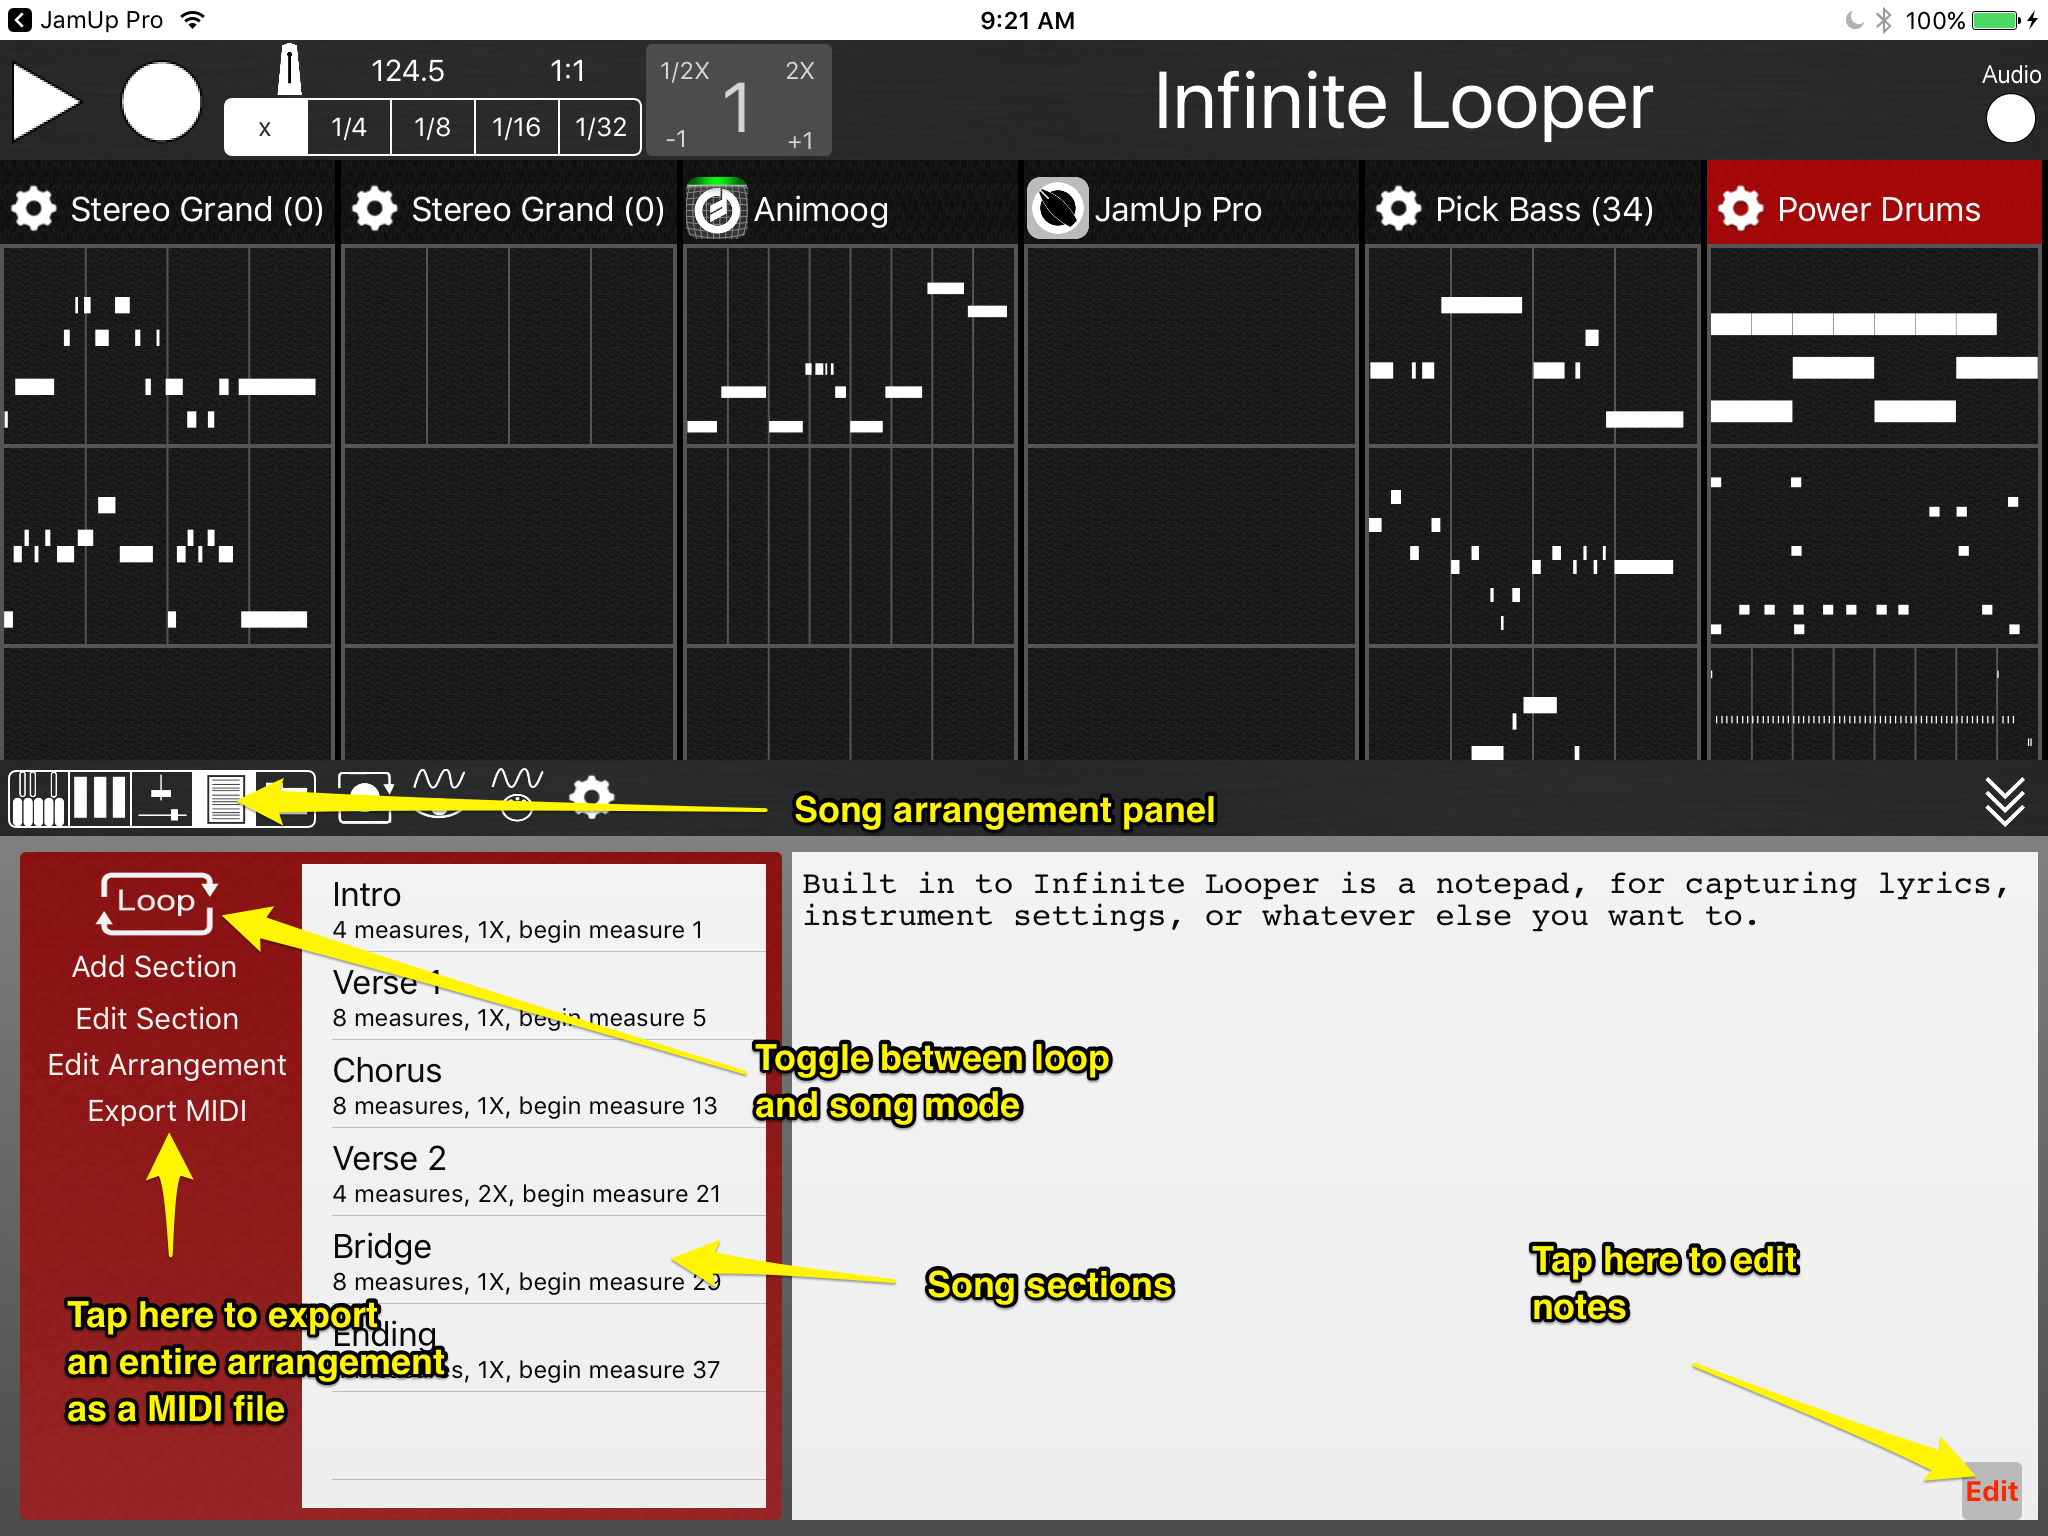Show the song arrangement panel
The height and width of the screenshot is (1536, 2048).
click(224, 799)
